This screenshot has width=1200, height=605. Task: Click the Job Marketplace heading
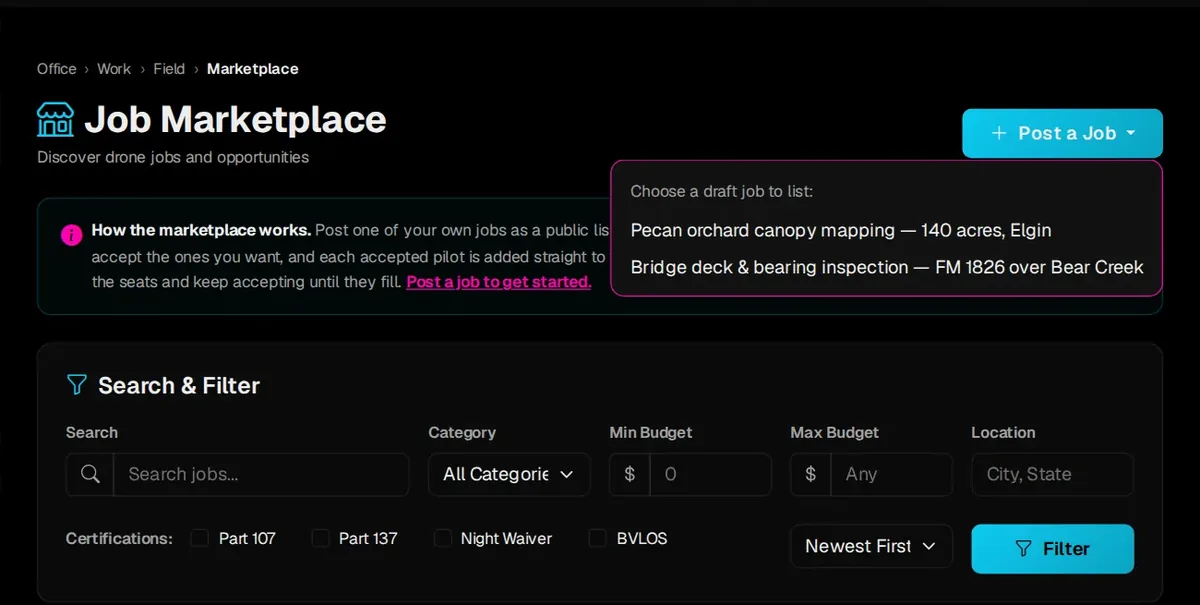235,119
